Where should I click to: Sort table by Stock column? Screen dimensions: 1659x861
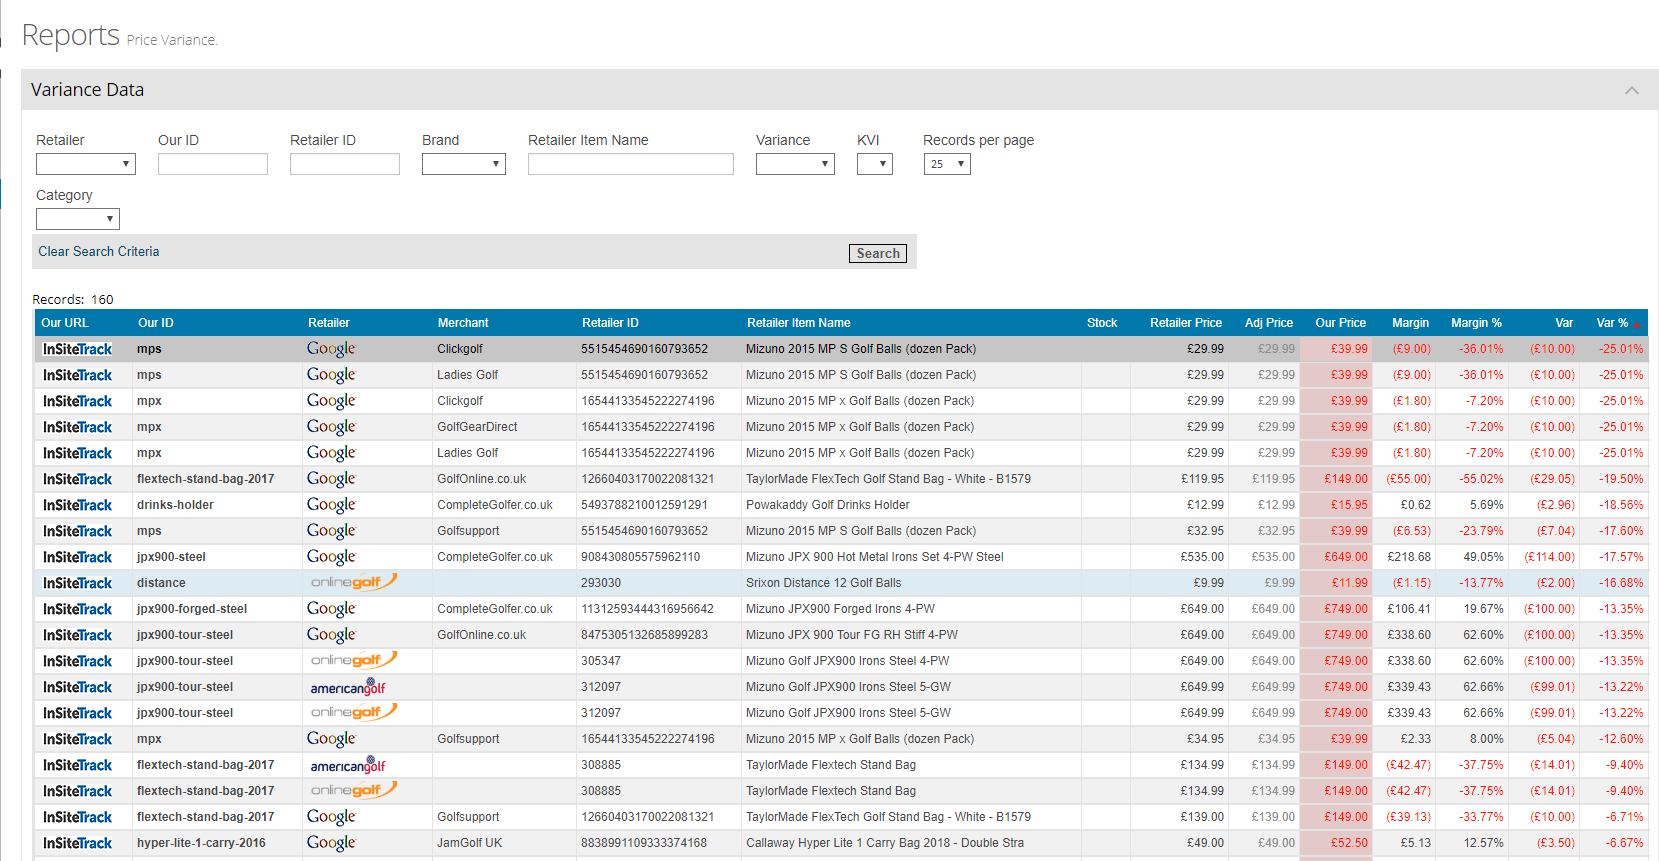[x=1102, y=323]
